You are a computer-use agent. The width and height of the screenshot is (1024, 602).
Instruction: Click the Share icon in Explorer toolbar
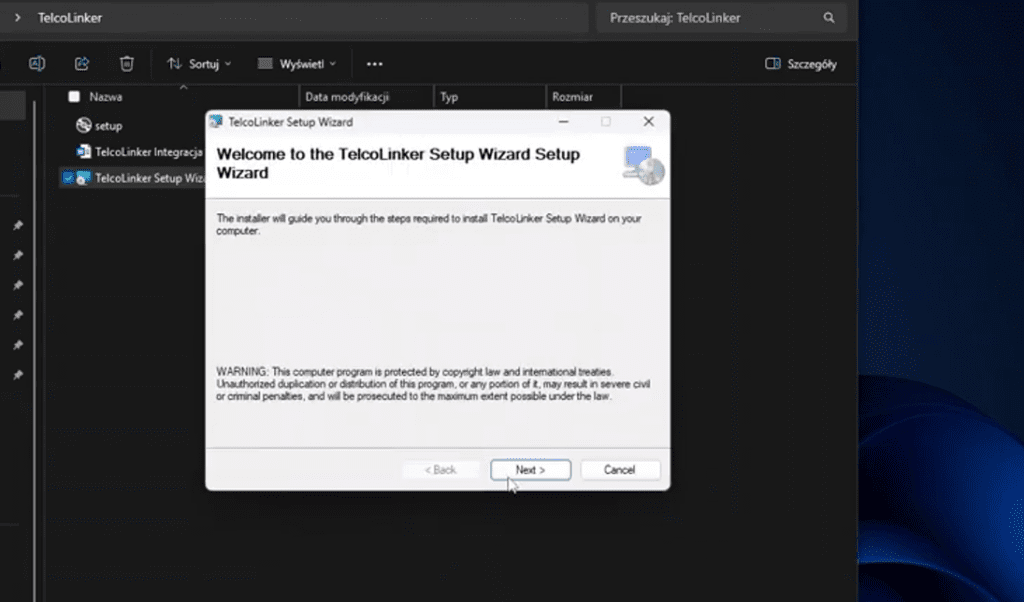click(82, 64)
